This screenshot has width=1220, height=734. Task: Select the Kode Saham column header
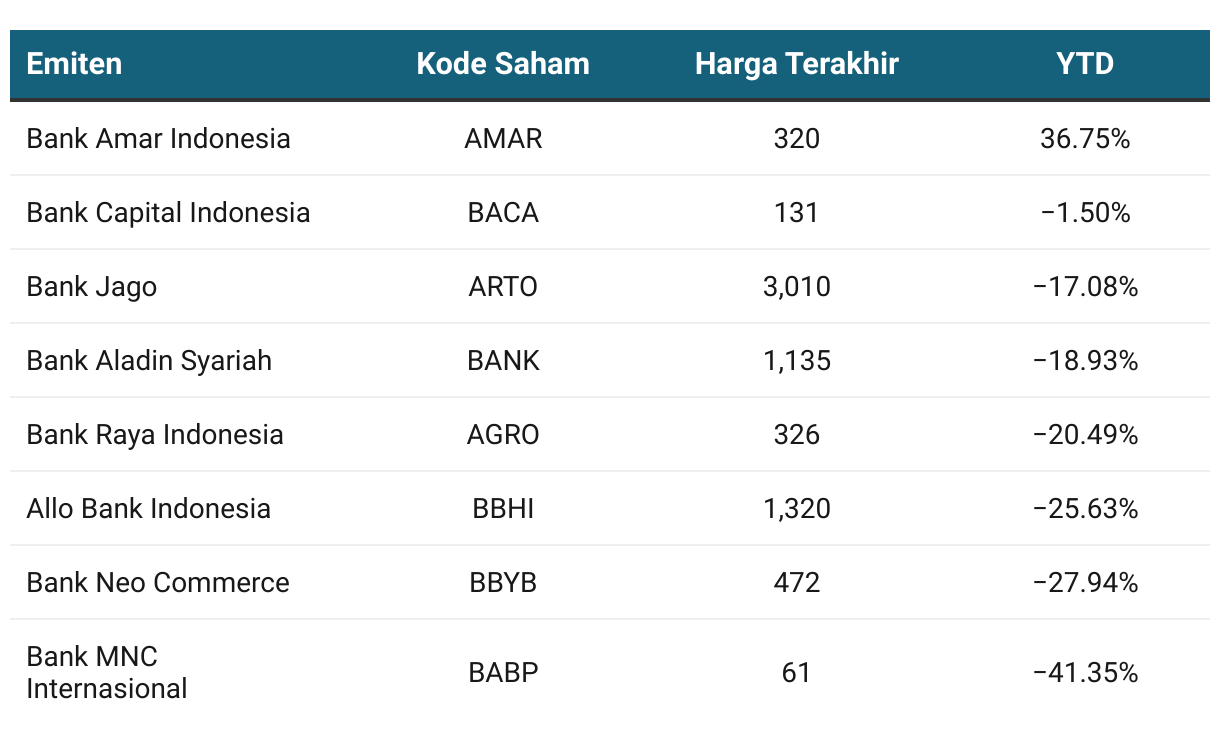click(x=503, y=64)
